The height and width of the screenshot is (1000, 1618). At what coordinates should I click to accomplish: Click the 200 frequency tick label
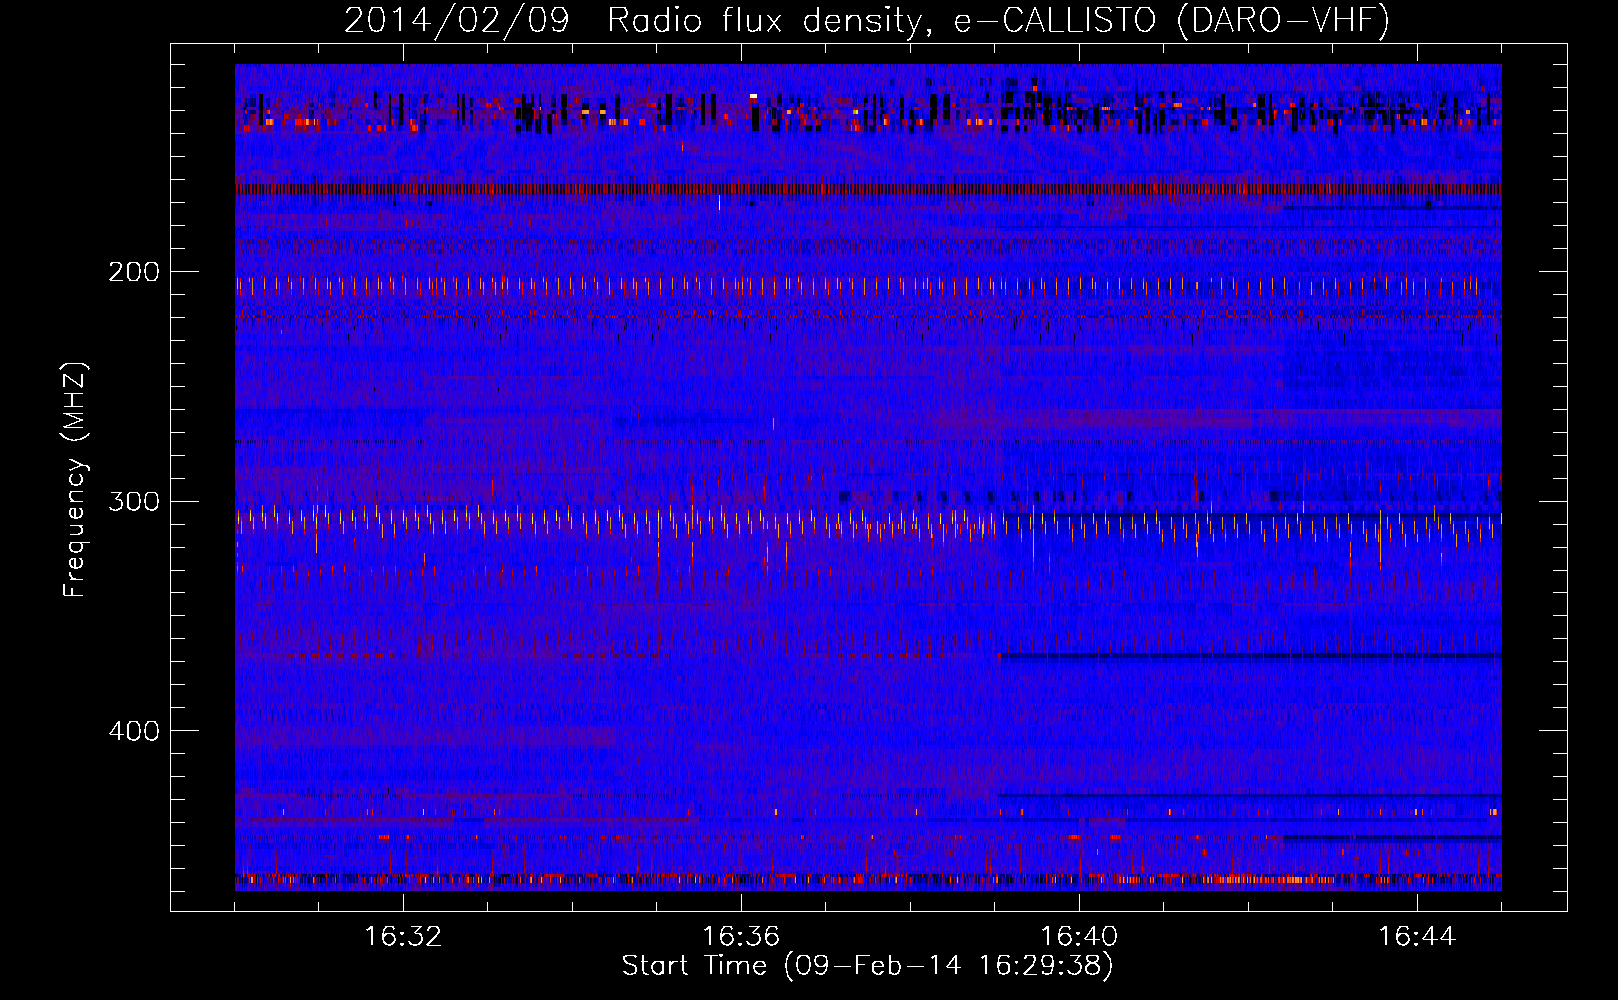tap(134, 272)
